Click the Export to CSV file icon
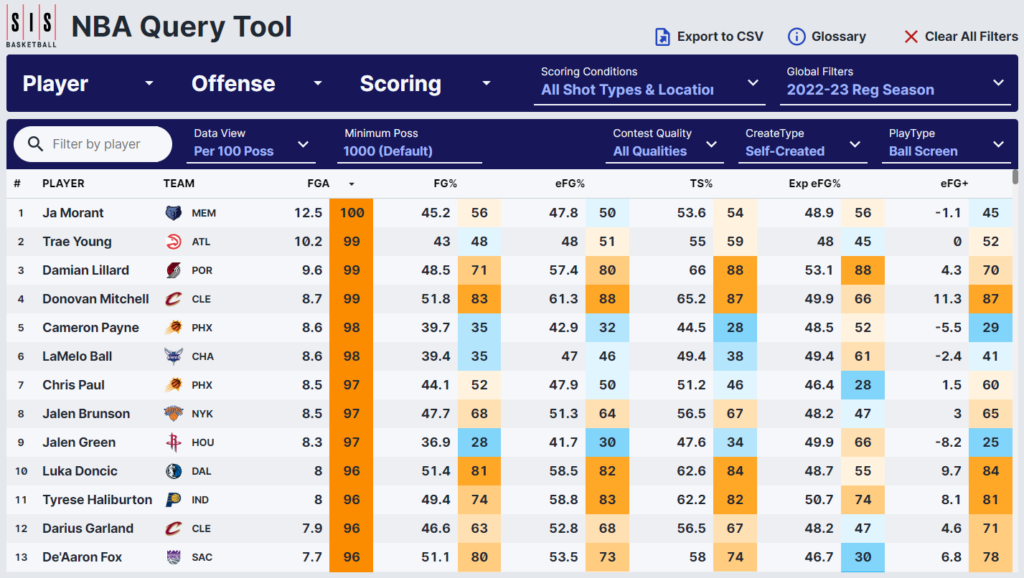This screenshot has width=1024, height=578. pos(662,37)
